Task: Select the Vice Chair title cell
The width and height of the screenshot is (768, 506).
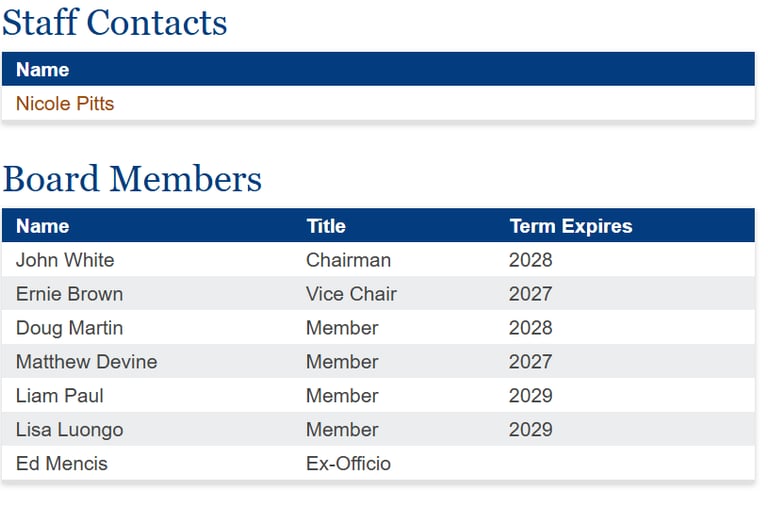Action: point(351,294)
